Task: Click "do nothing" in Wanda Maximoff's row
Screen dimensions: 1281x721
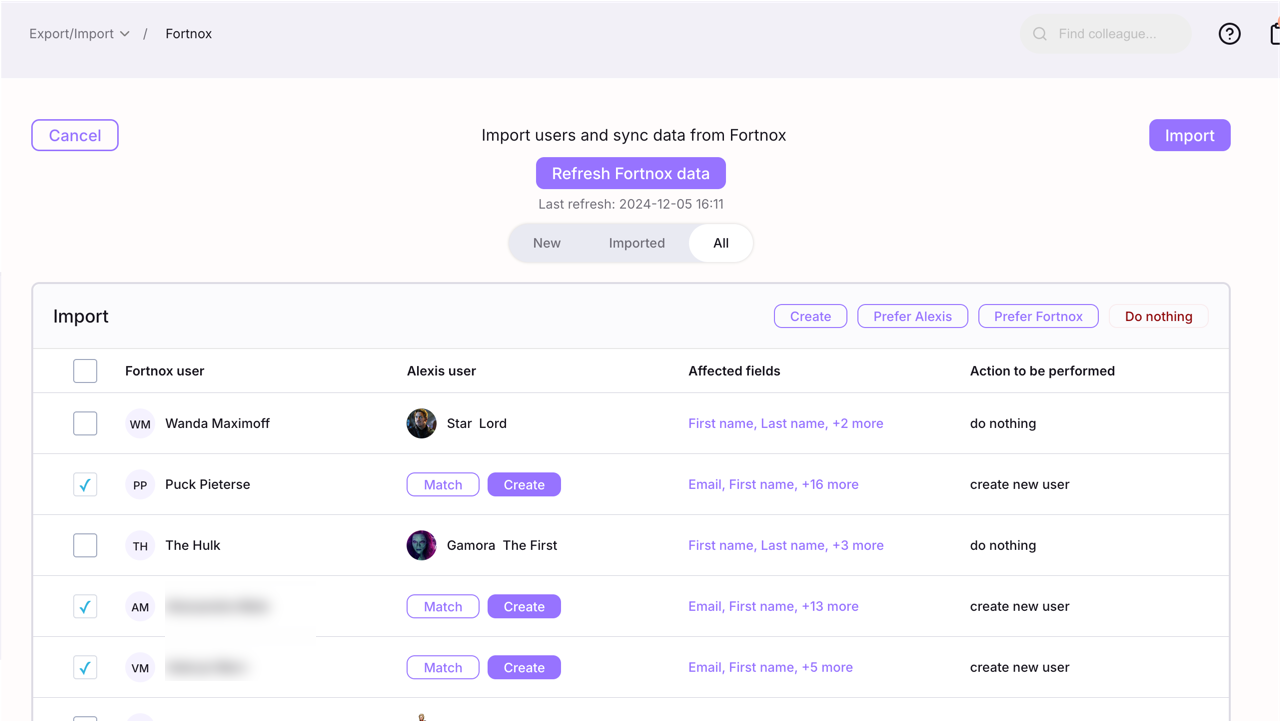Action: pyautogui.click(x=1003, y=424)
